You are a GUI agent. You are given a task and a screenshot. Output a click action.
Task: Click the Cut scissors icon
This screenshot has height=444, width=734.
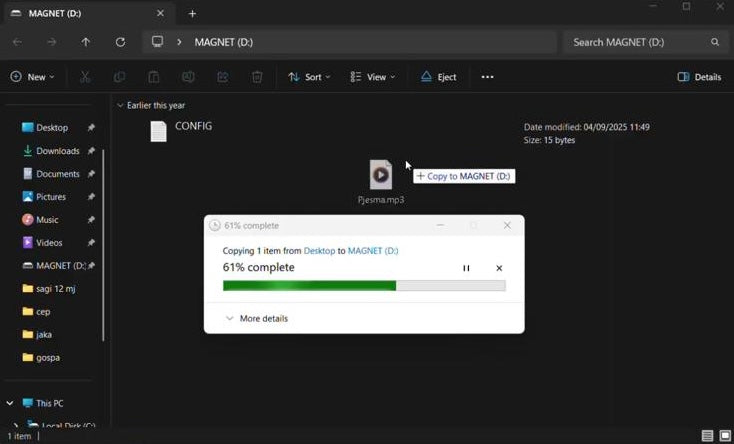coord(85,77)
